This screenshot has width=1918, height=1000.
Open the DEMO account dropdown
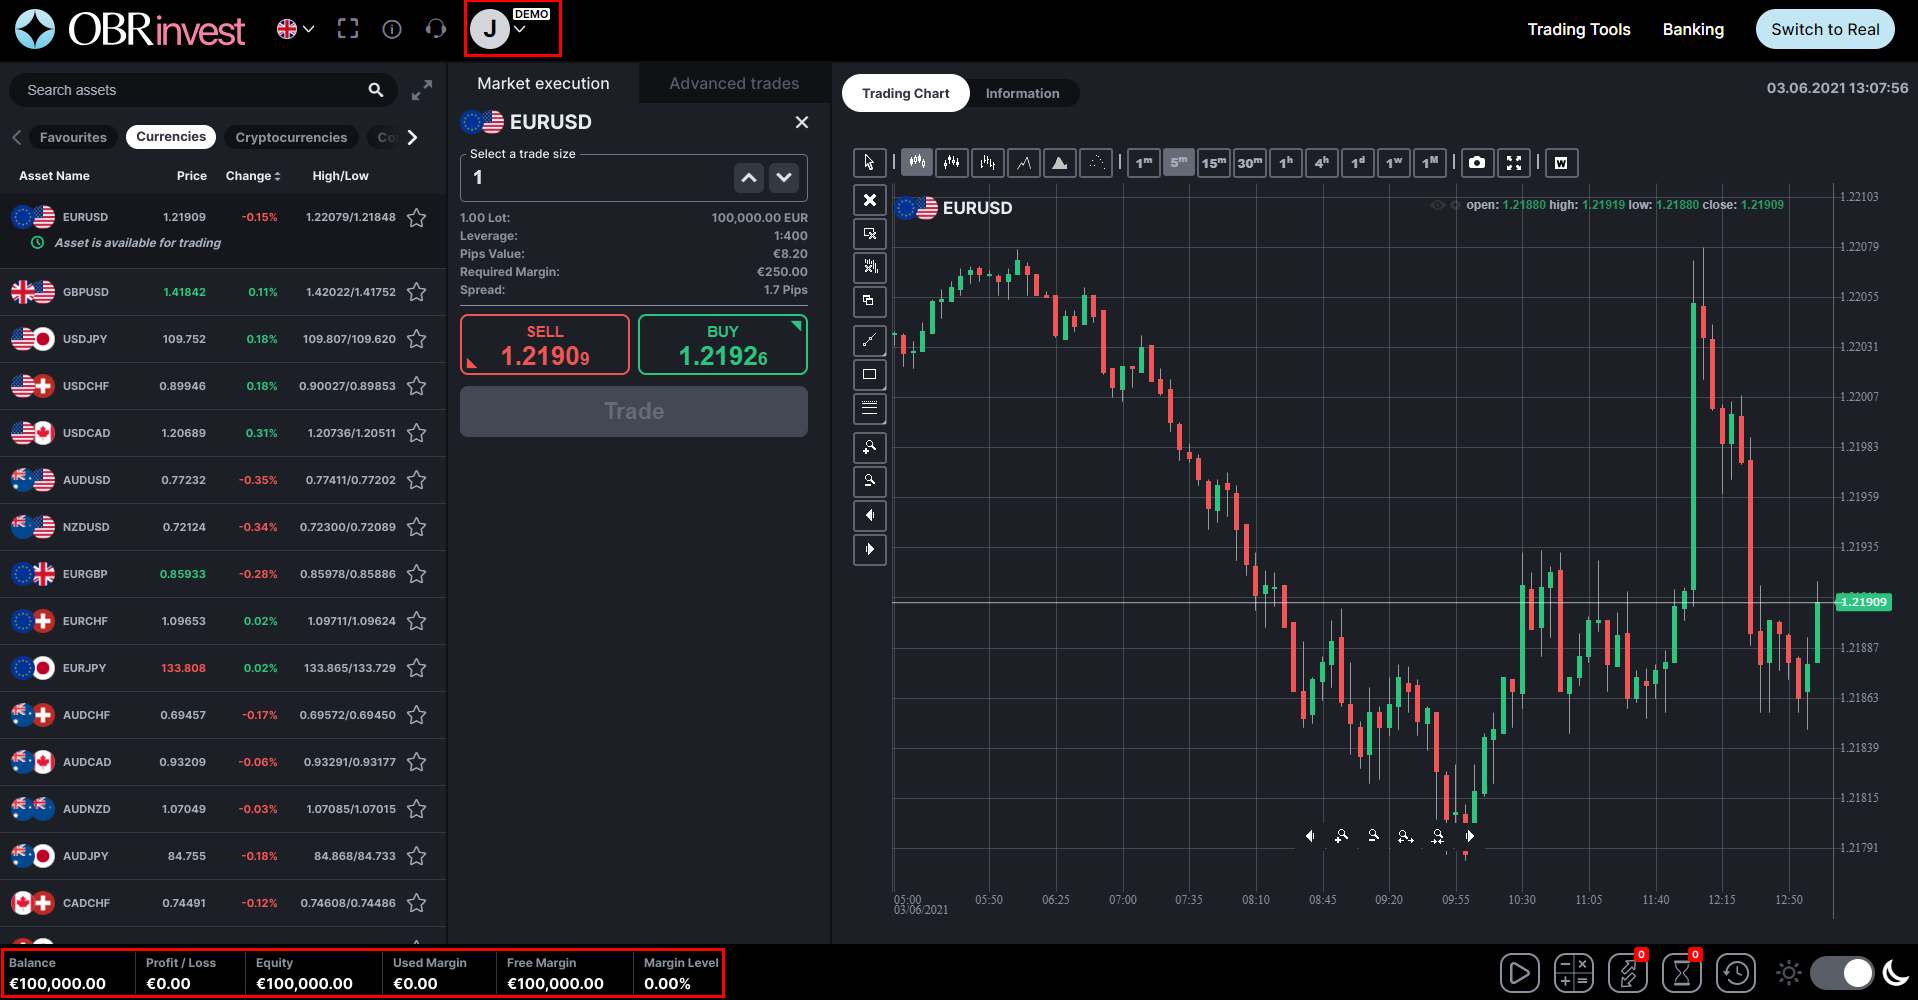(511, 29)
